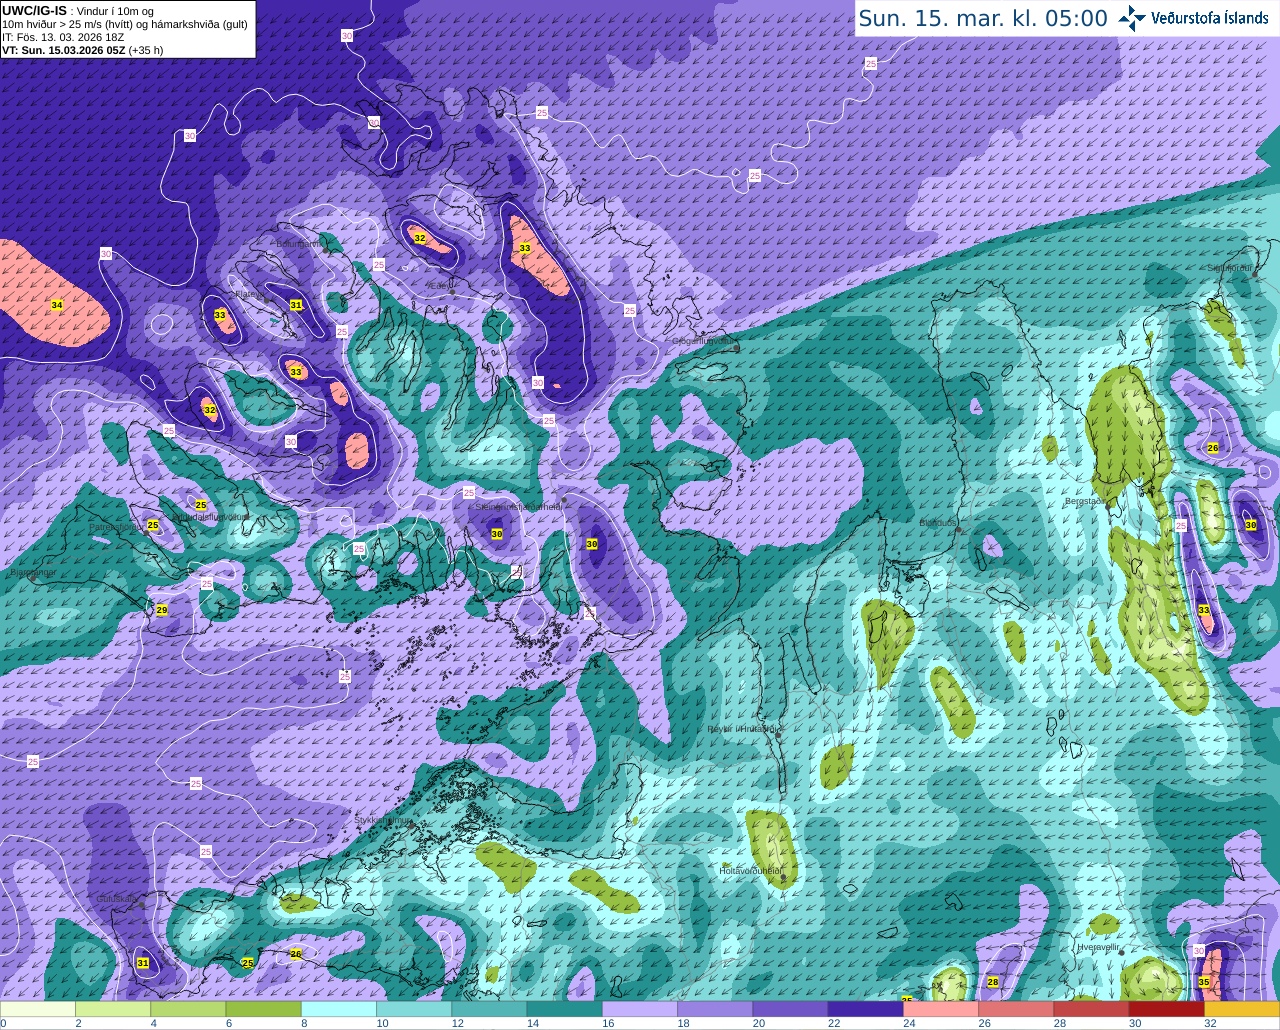Click the Bjargtangar station label
Image resolution: width=1280 pixels, height=1030 pixels.
(x=33, y=573)
